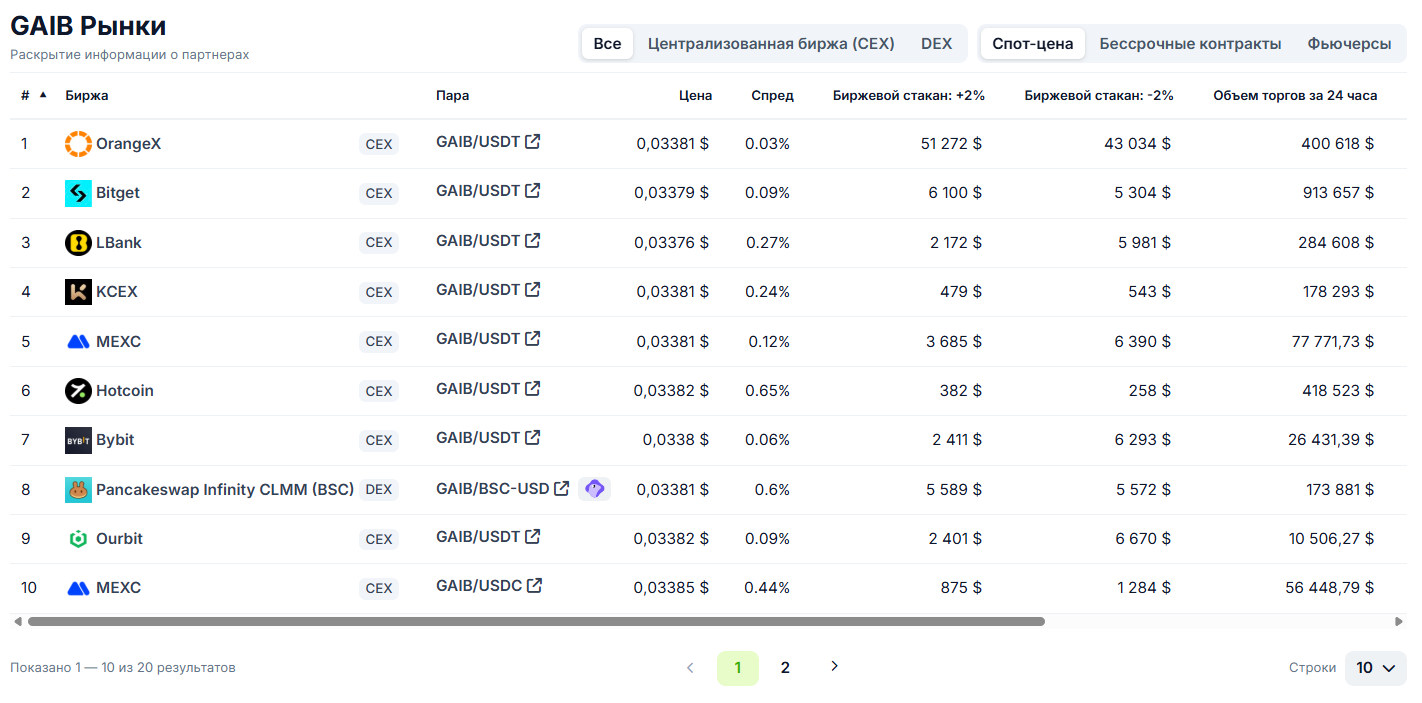
Task: Click the horizontal table scrollbar
Action: 536,621
